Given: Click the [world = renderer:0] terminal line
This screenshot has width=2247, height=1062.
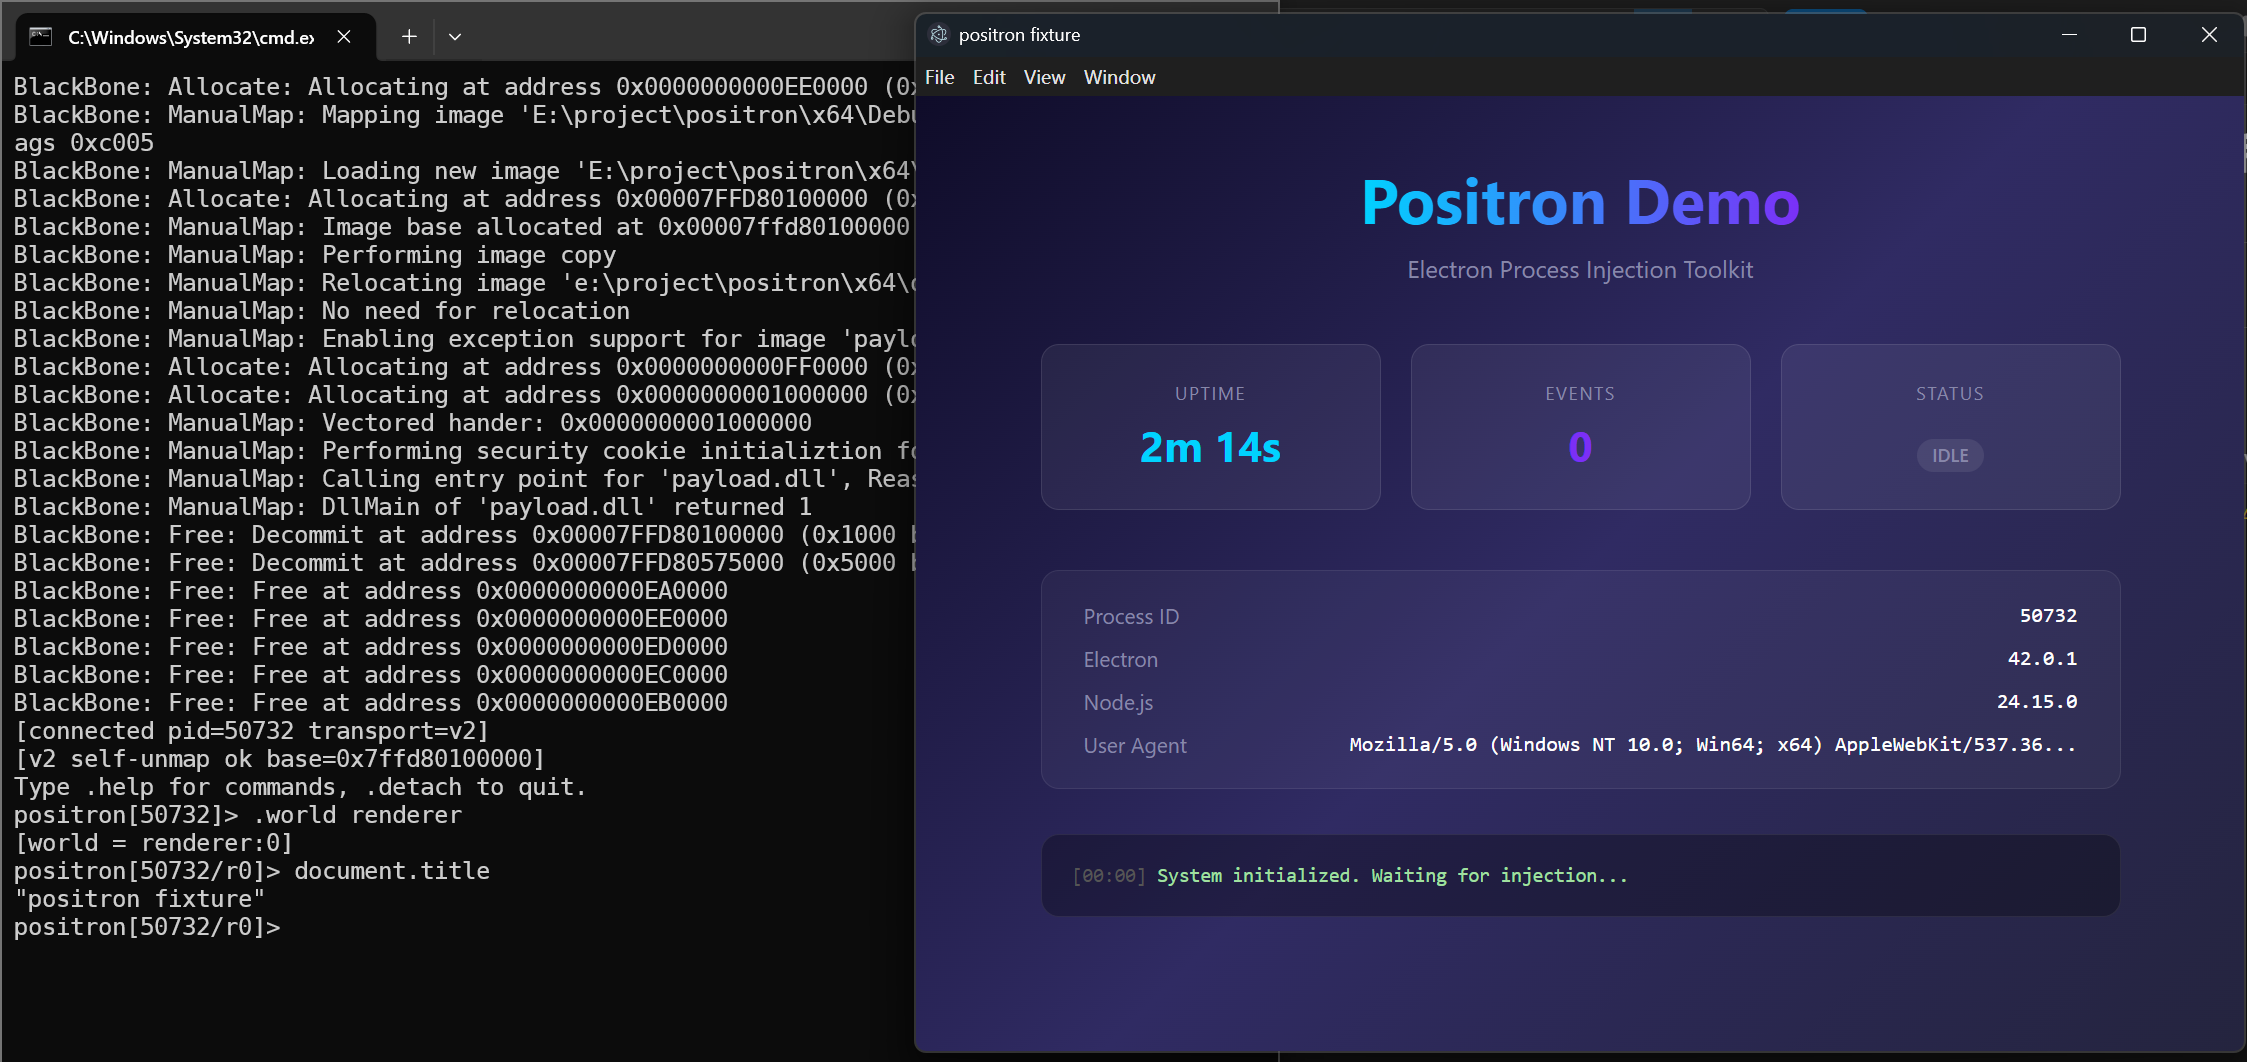Looking at the screenshot, I should 153,843.
